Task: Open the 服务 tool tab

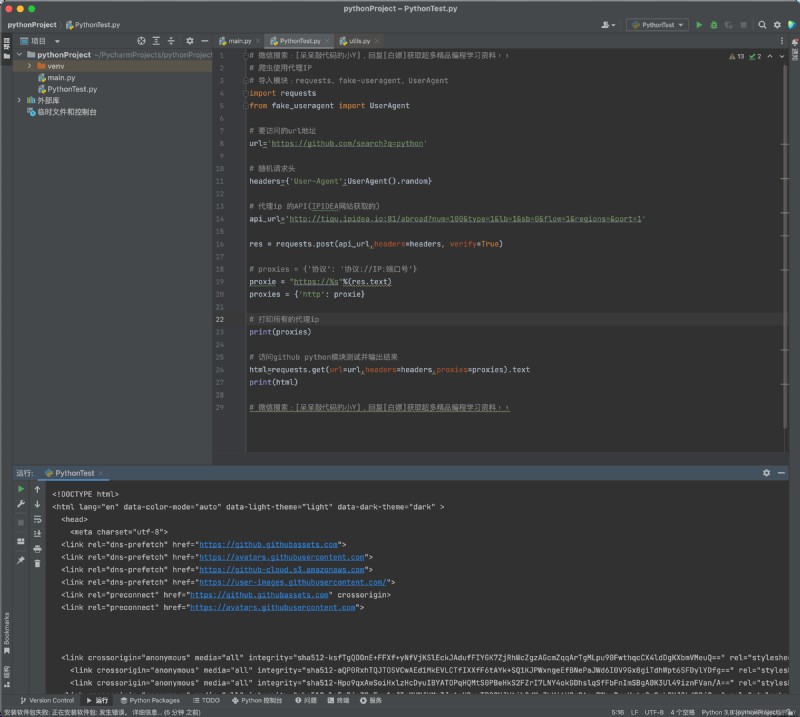Action: coord(371,700)
